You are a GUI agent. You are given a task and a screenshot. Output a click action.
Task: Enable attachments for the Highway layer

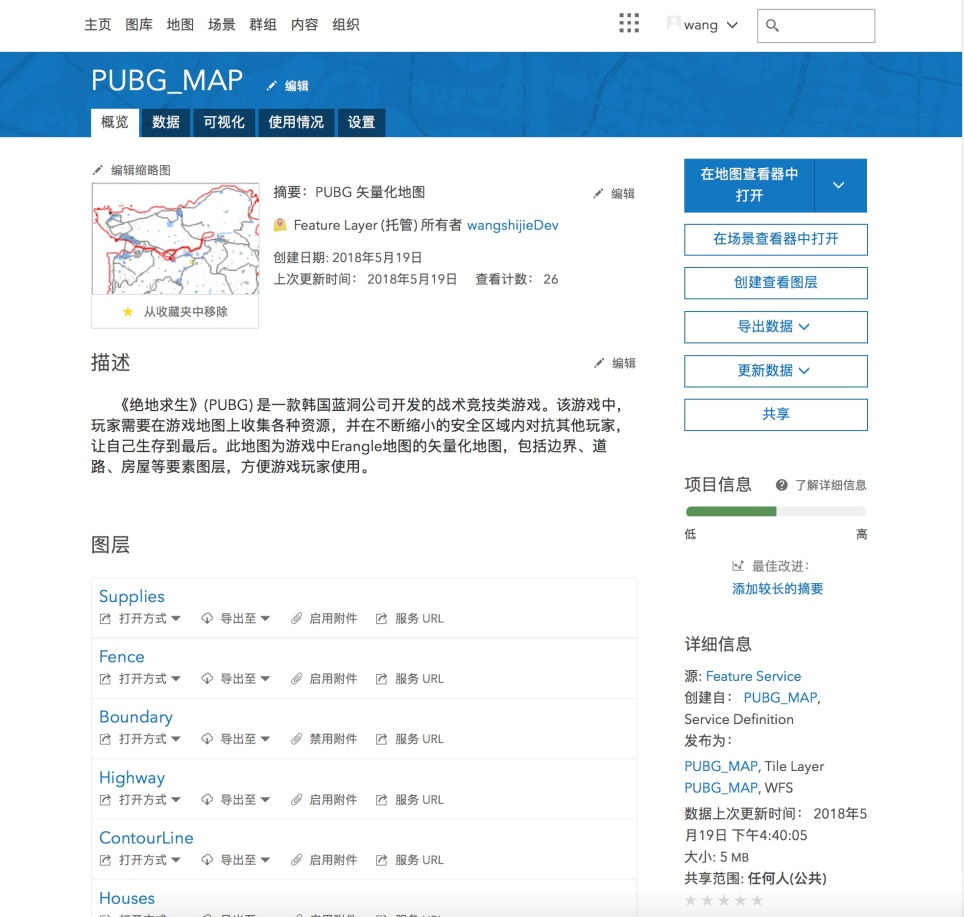pyautogui.click(x=333, y=800)
